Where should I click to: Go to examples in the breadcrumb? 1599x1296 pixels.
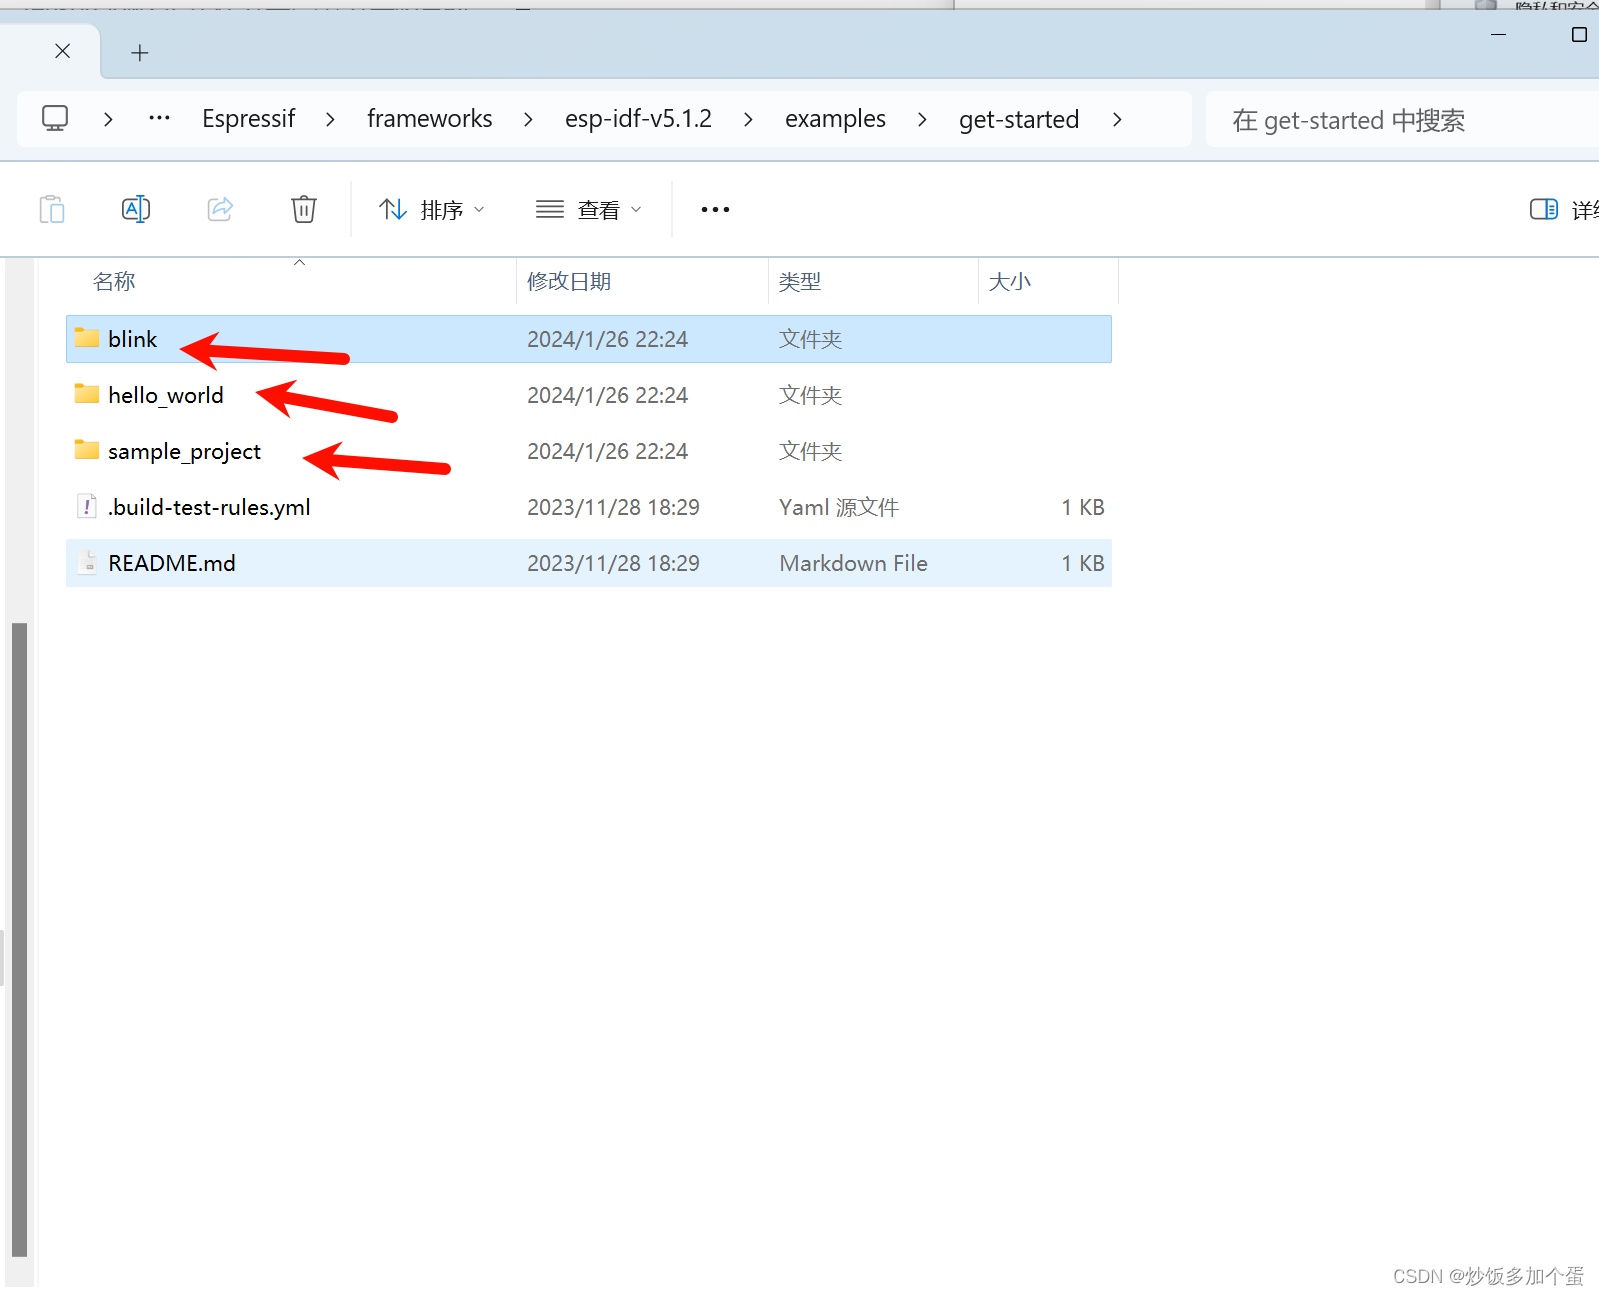(835, 119)
